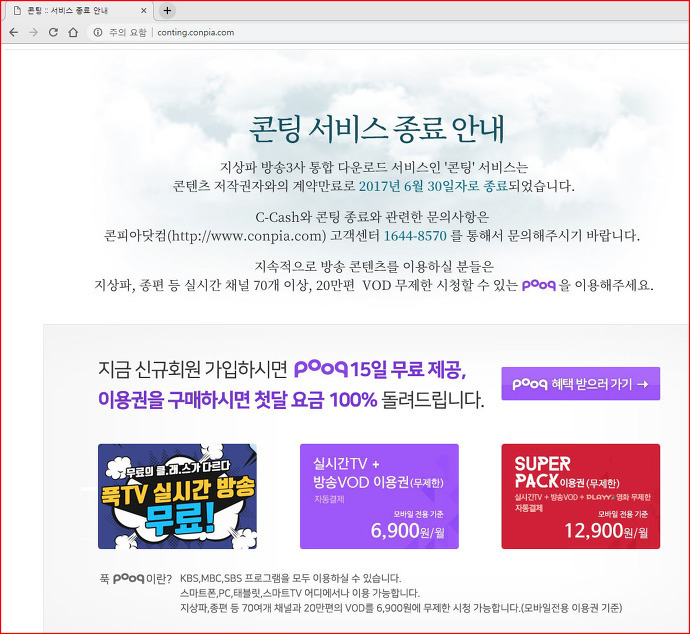Select the 콘팅 :: 서비스 종료 안내 tab
Screen dimensions: 690x634
[x=79, y=11]
